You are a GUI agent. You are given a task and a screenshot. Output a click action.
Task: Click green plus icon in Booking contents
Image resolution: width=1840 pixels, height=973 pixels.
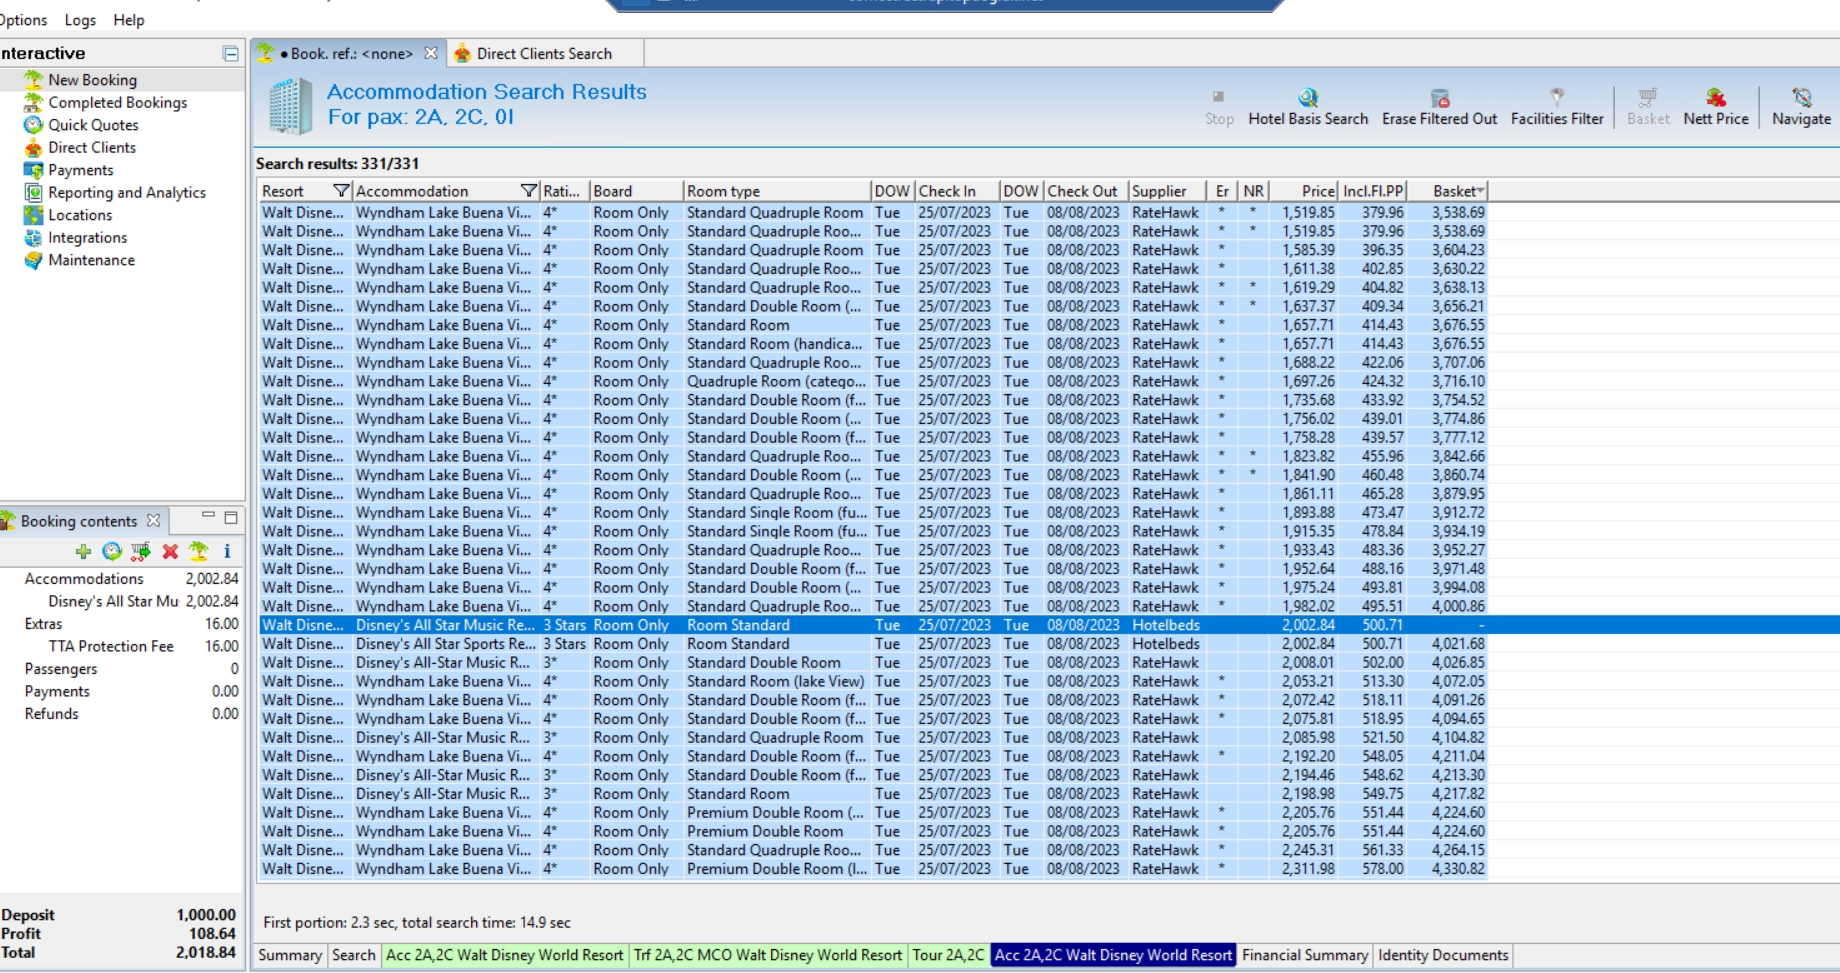pos(83,551)
